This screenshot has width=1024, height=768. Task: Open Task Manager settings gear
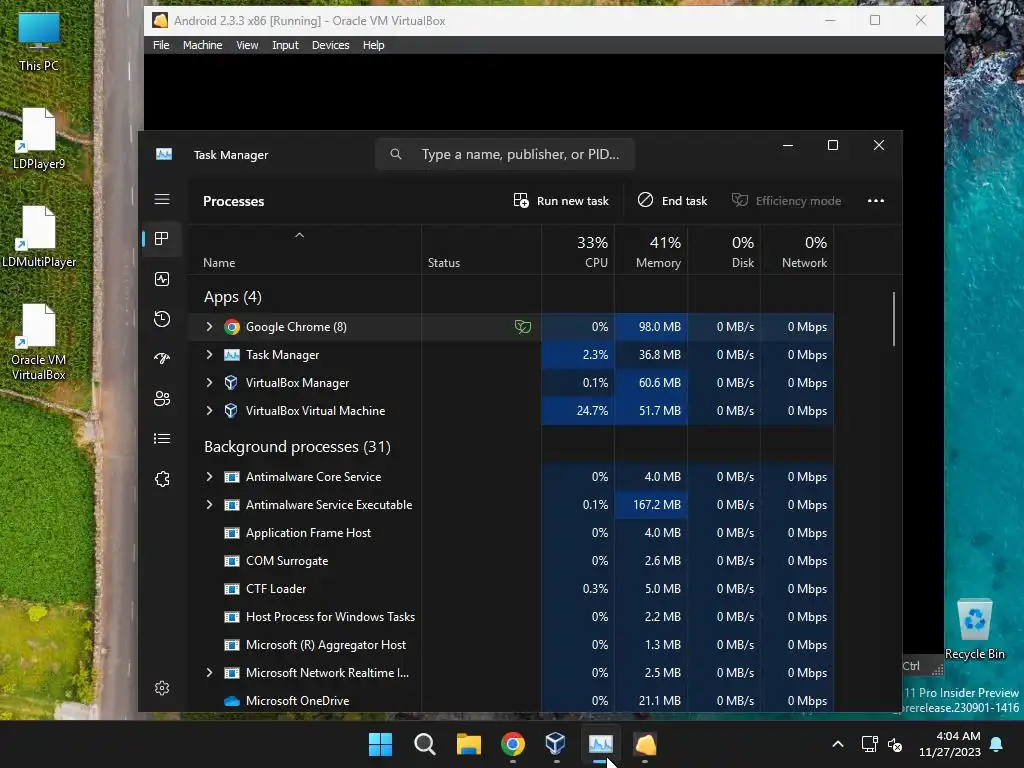[x=162, y=688]
